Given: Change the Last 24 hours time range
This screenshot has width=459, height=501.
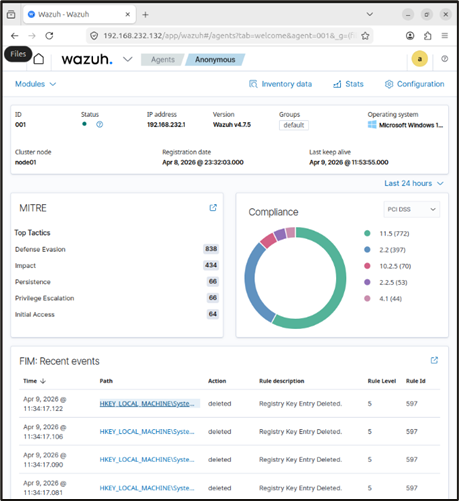Looking at the screenshot, I should click(x=414, y=183).
